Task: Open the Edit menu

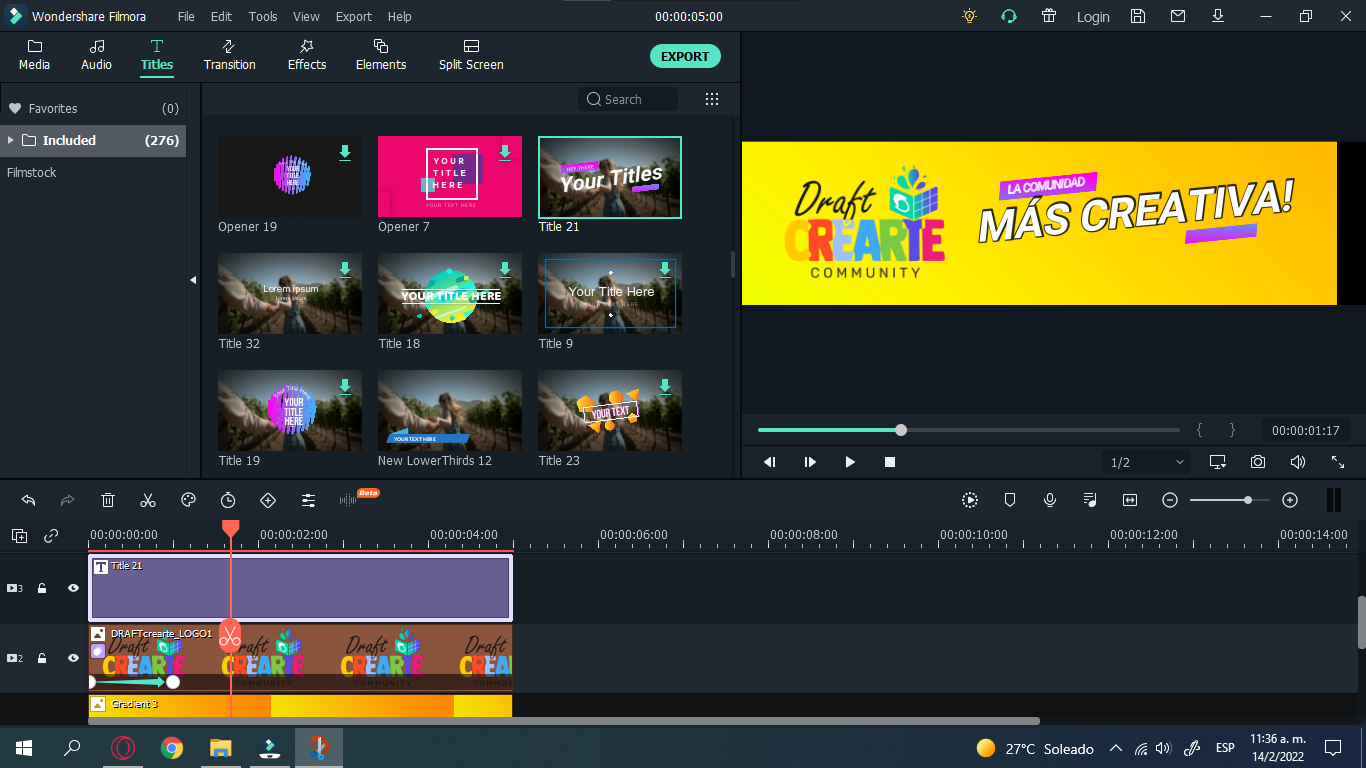Action: pyautogui.click(x=221, y=17)
